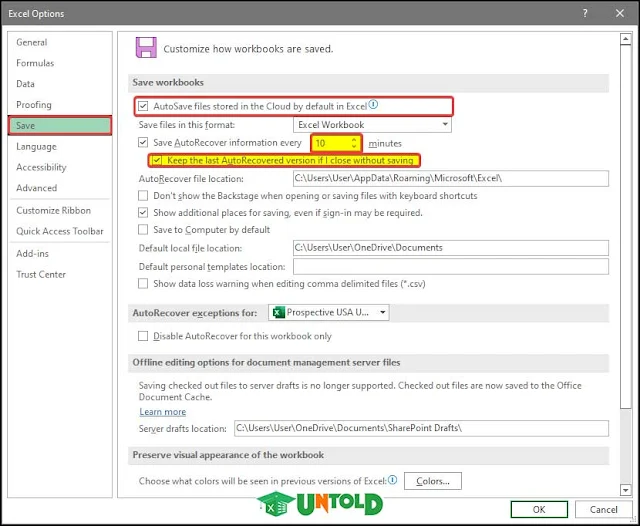Open the Help question mark button
This screenshot has width=640, height=526.
[585, 13]
